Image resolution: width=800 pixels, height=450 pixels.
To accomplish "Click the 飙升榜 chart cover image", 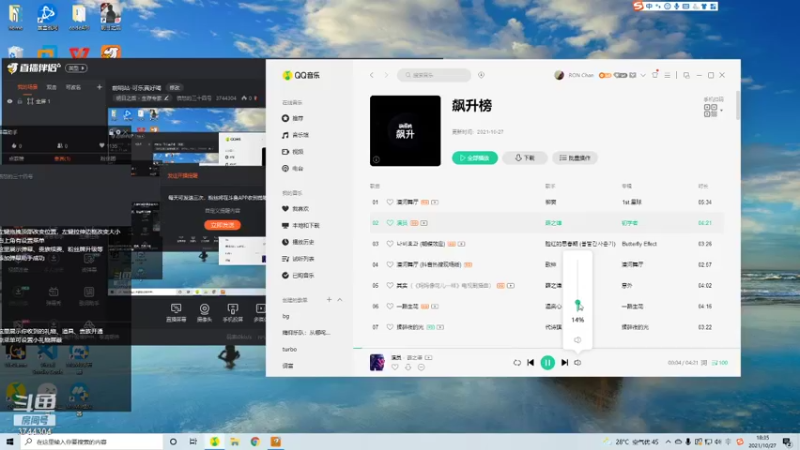I will point(405,131).
